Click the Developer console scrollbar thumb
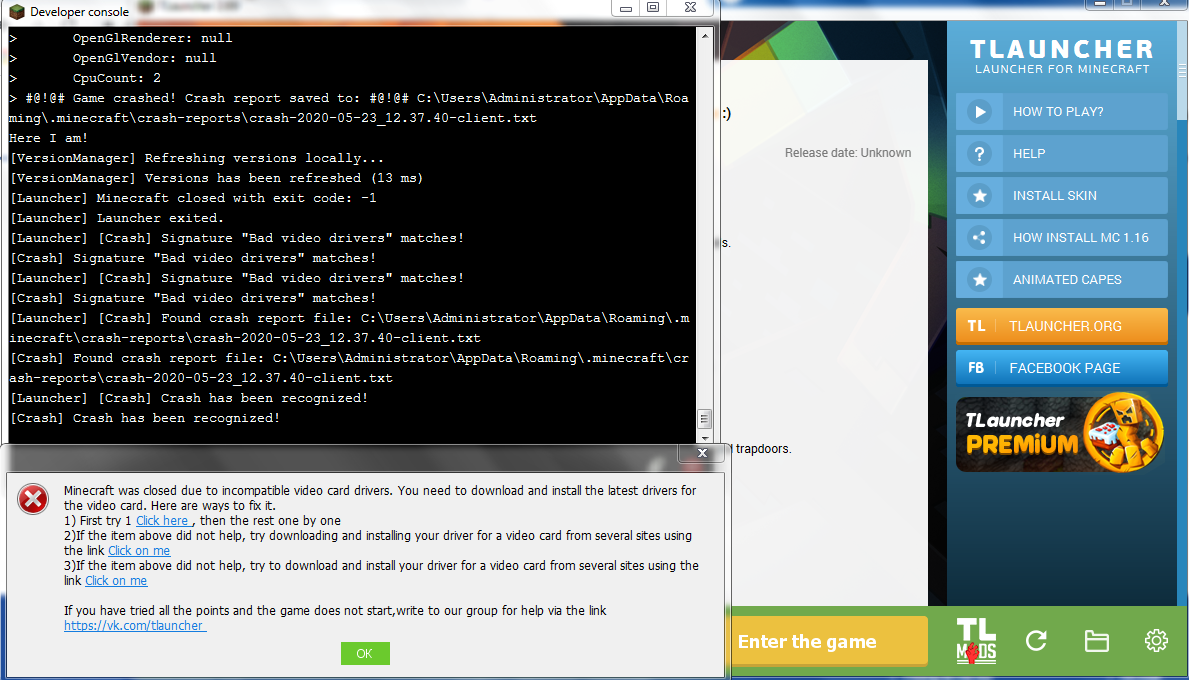 coord(704,418)
